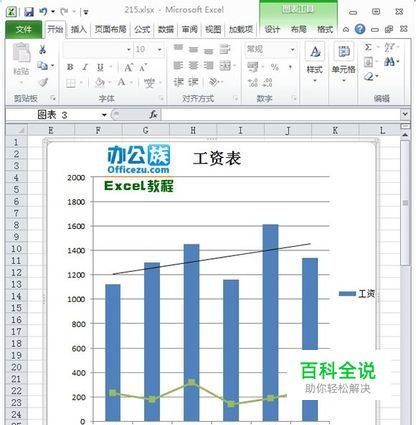
Task: Click the Insert Function fx button
Action: 153,115
